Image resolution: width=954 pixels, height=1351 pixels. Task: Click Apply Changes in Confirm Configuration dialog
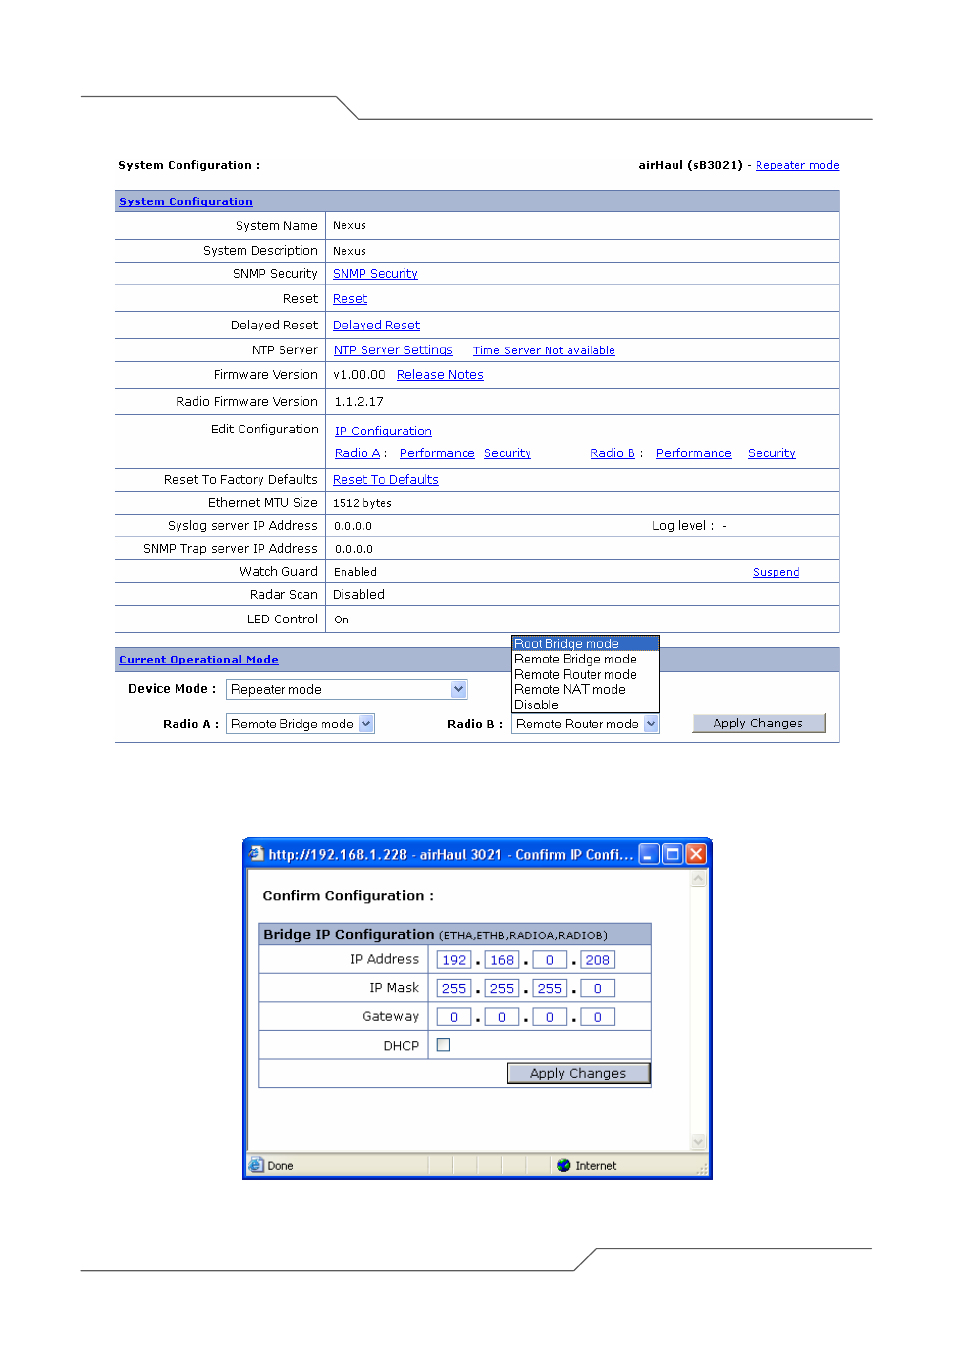[578, 1073]
